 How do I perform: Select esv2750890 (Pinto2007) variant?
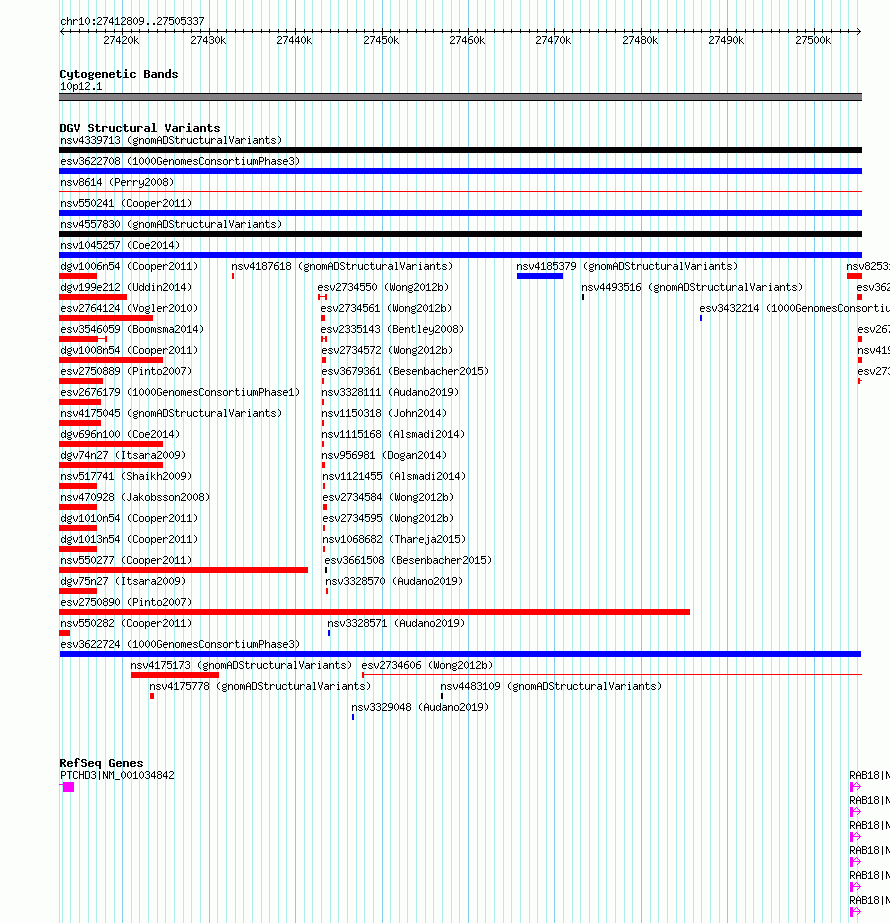(x=126, y=602)
